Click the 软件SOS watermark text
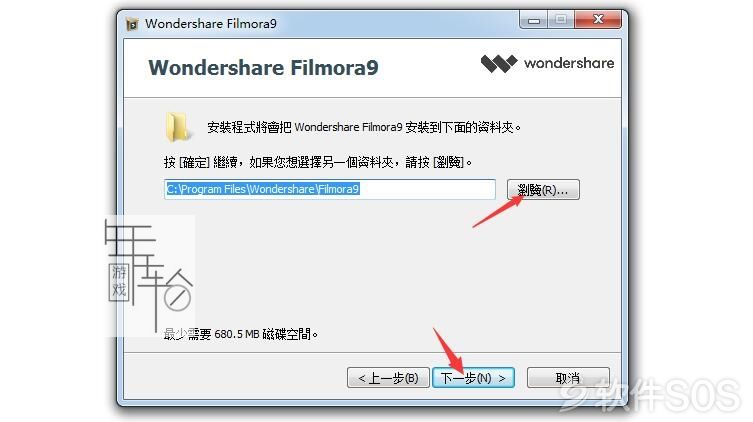The image size is (753, 422). [652, 396]
